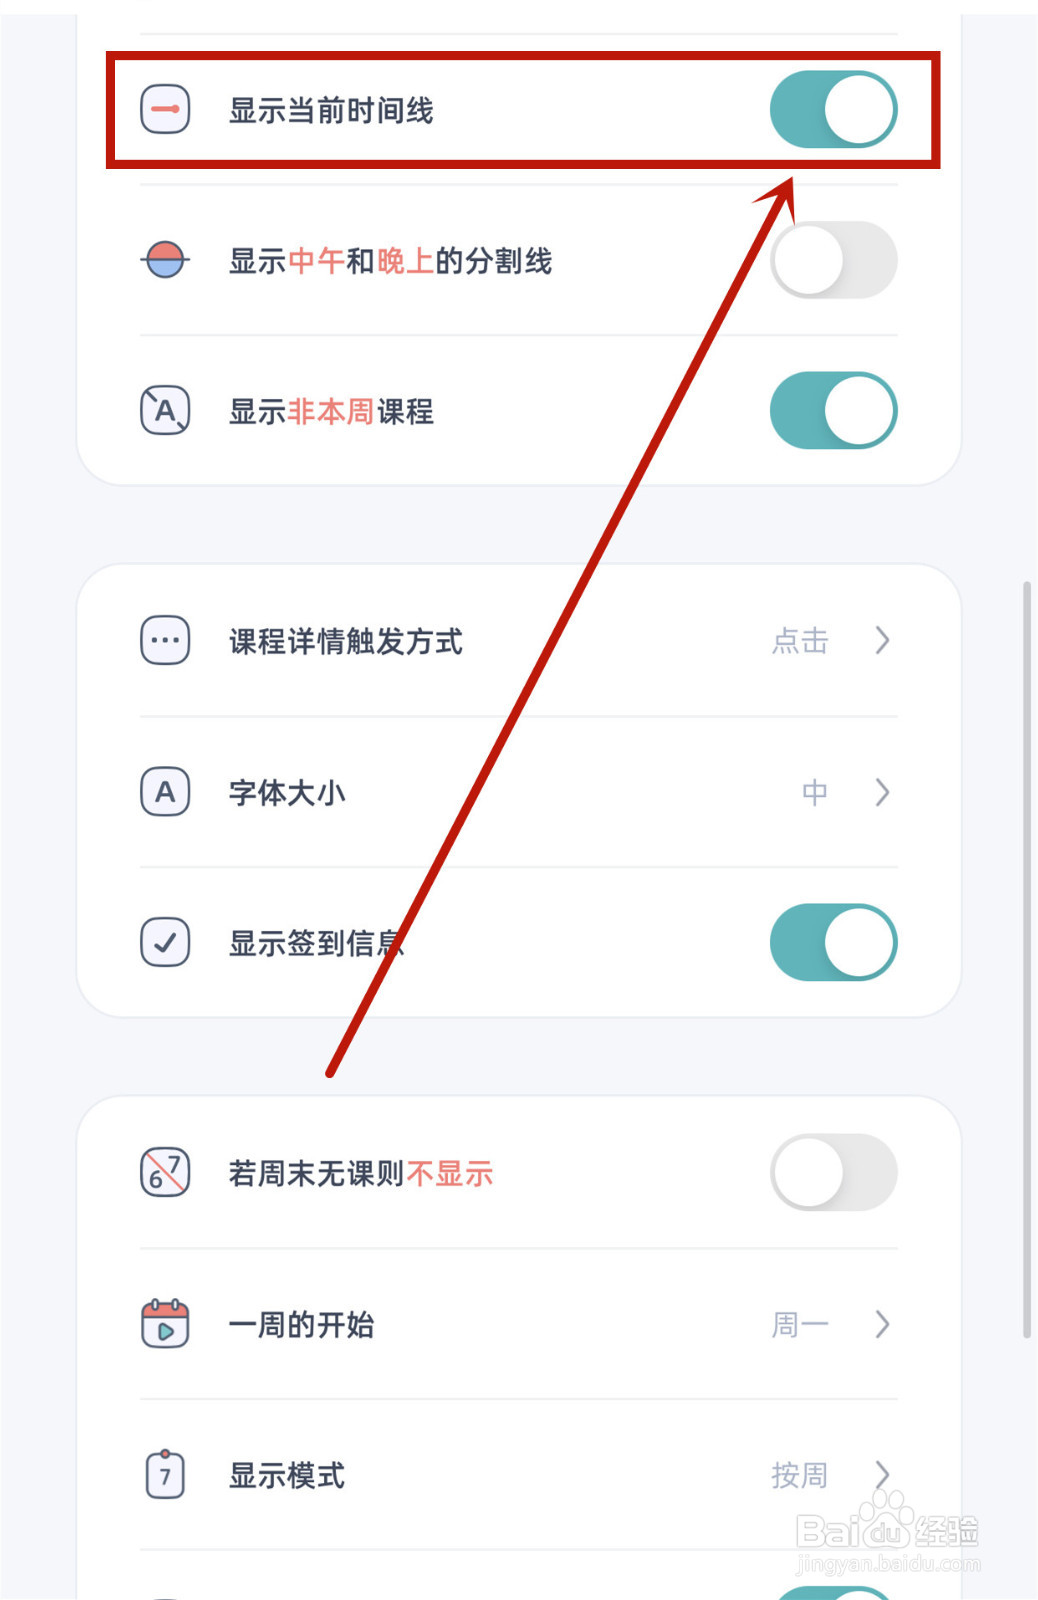Expand the 一周的开始 chevron arrow

(x=882, y=1324)
